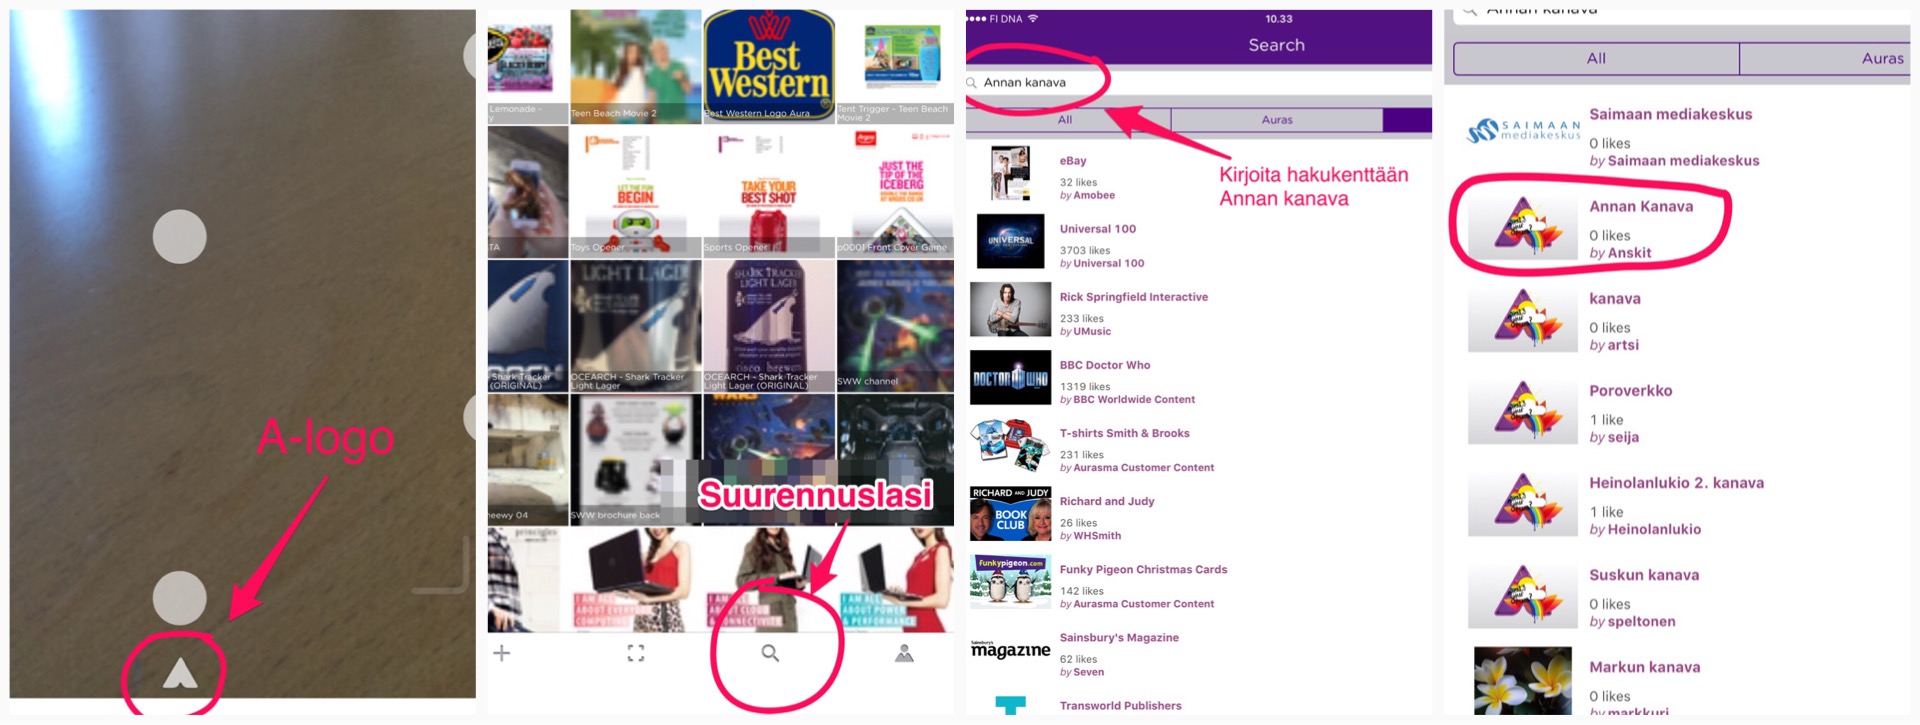Tap the search field magnifier icon
Screen dimensions: 1920x725
point(971,83)
